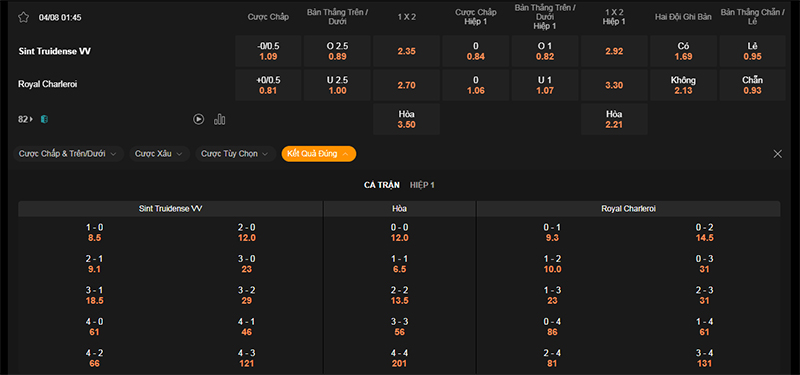This screenshot has height=375, width=800.
Task: Open live stream play icon
Action: 198,119
